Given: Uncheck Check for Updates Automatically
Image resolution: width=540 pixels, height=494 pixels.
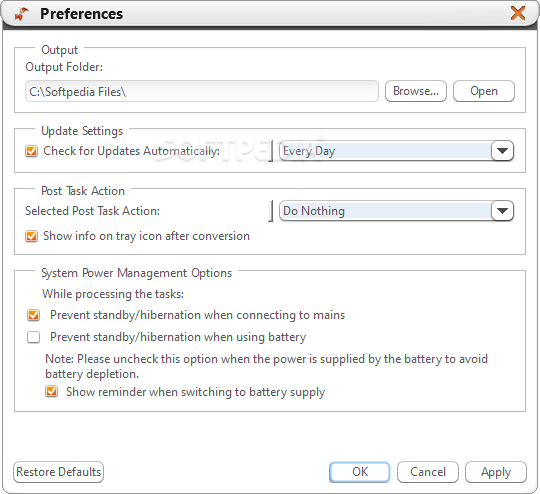Looking at the screenshot, I should click(x=32, y=151).
